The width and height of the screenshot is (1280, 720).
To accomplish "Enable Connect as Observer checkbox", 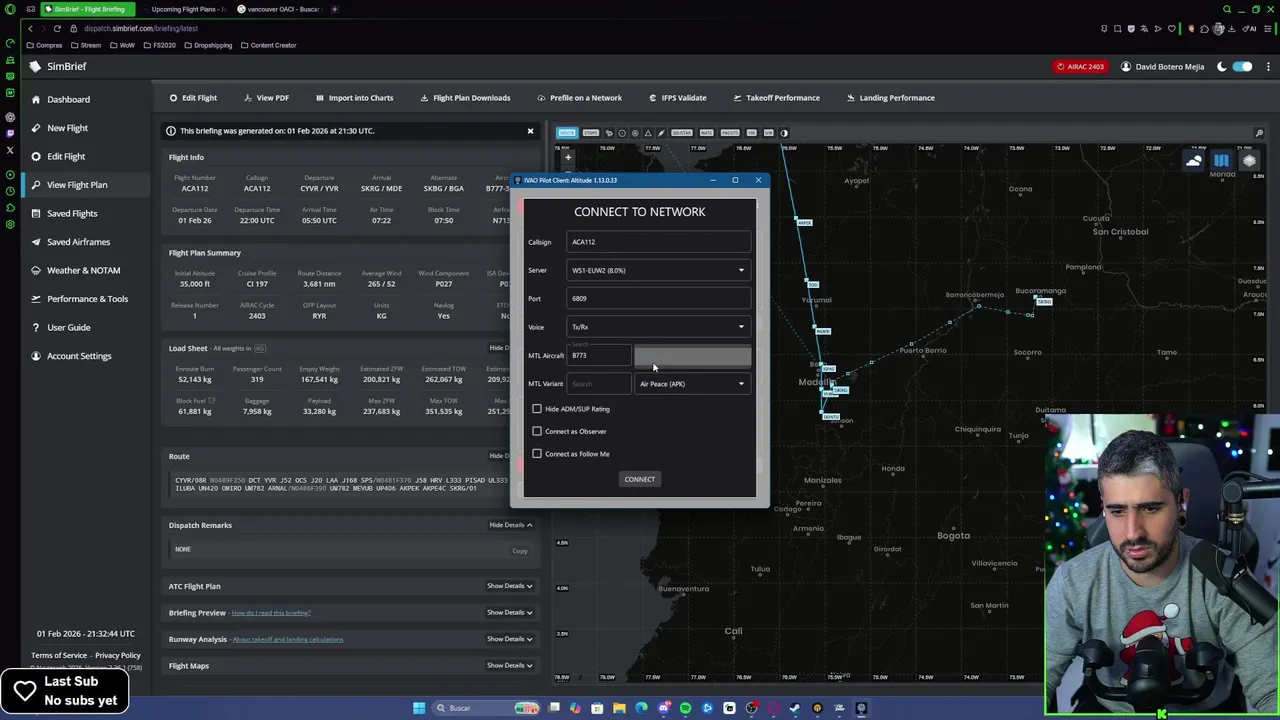I will pyautogui.click(x=537, y=431).
